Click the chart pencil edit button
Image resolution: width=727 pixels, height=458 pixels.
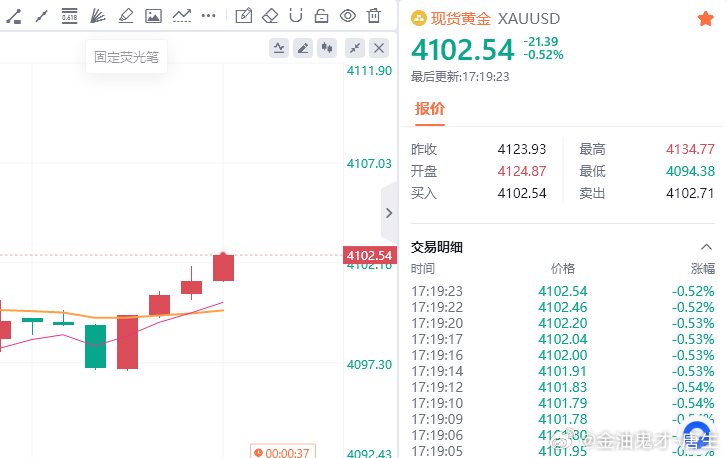click(x=303, y=48)
